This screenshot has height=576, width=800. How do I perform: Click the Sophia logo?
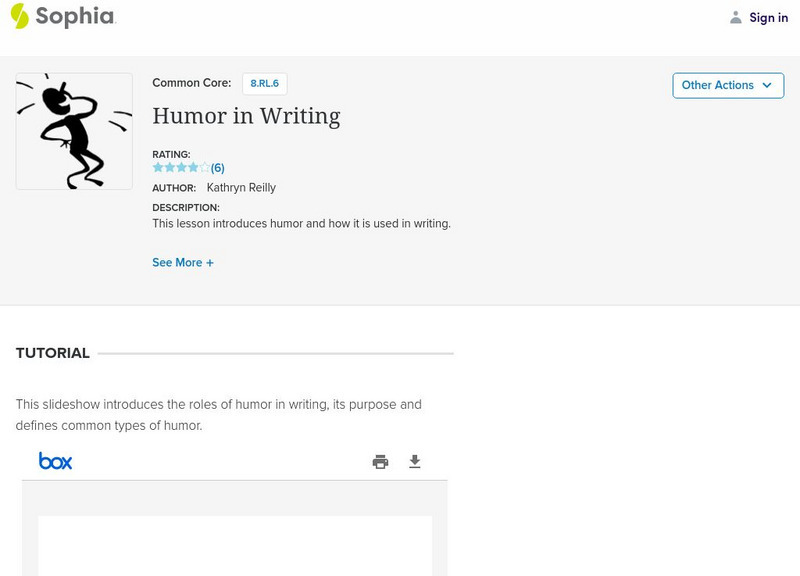pyautogui.click(x=62, y=16)
